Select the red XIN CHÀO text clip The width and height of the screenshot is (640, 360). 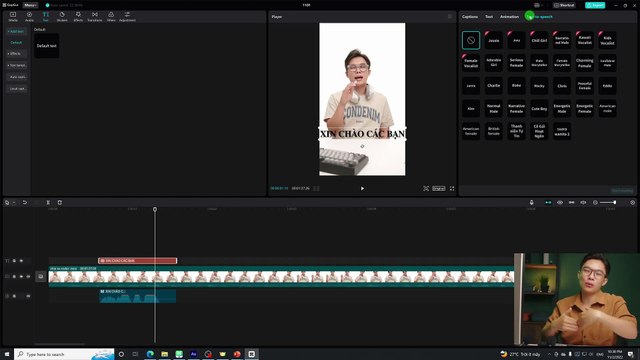(138, 261)
